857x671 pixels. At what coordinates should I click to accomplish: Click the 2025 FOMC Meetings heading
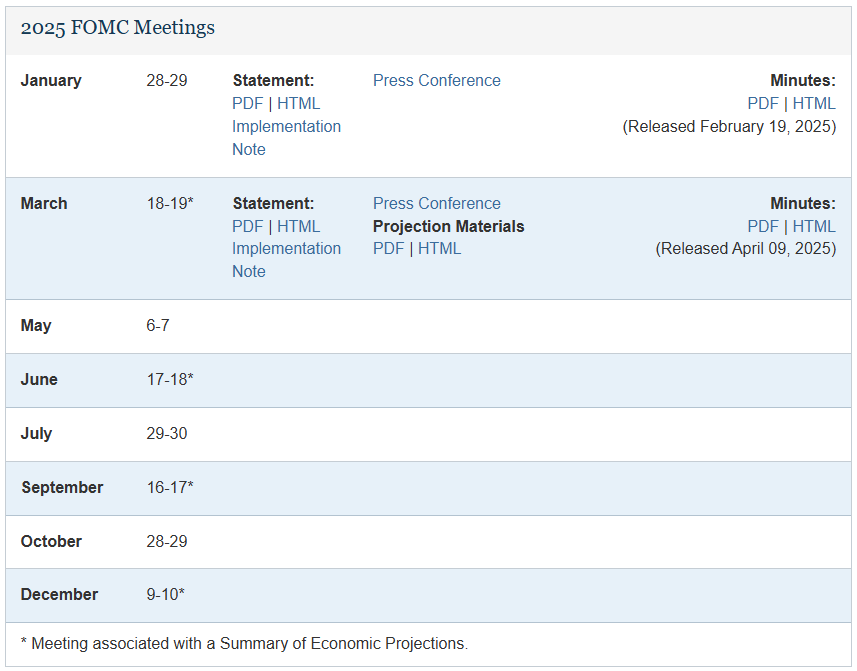[x=117, y=28]
